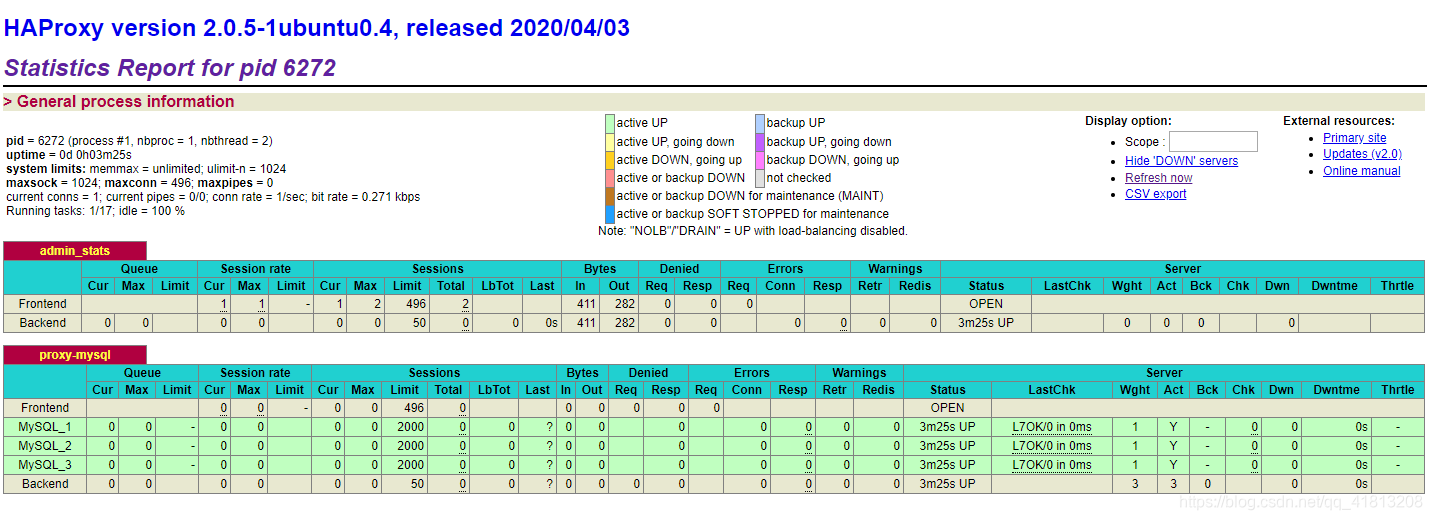This screenshot has width=1432, height=520.
Task: Click the 'SOFT STOPPED for maintenance' legend swatch
Action: [610, 214]
